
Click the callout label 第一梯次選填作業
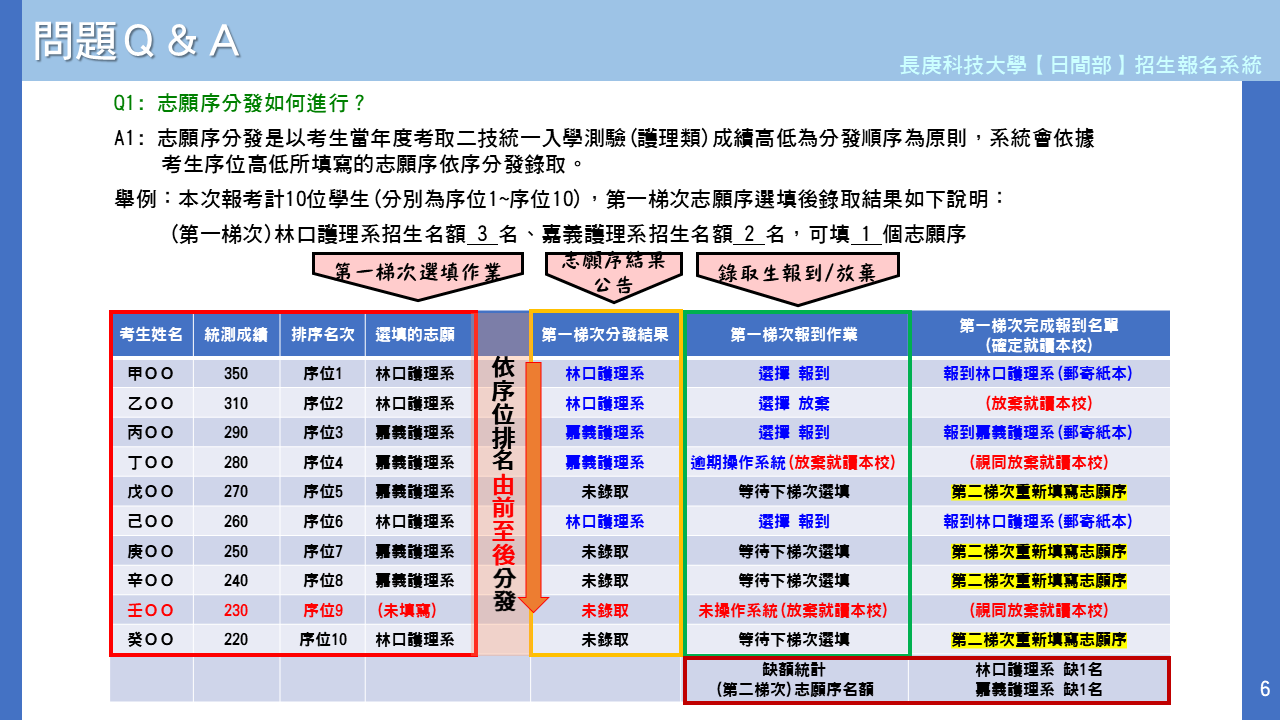pos(418,271)
